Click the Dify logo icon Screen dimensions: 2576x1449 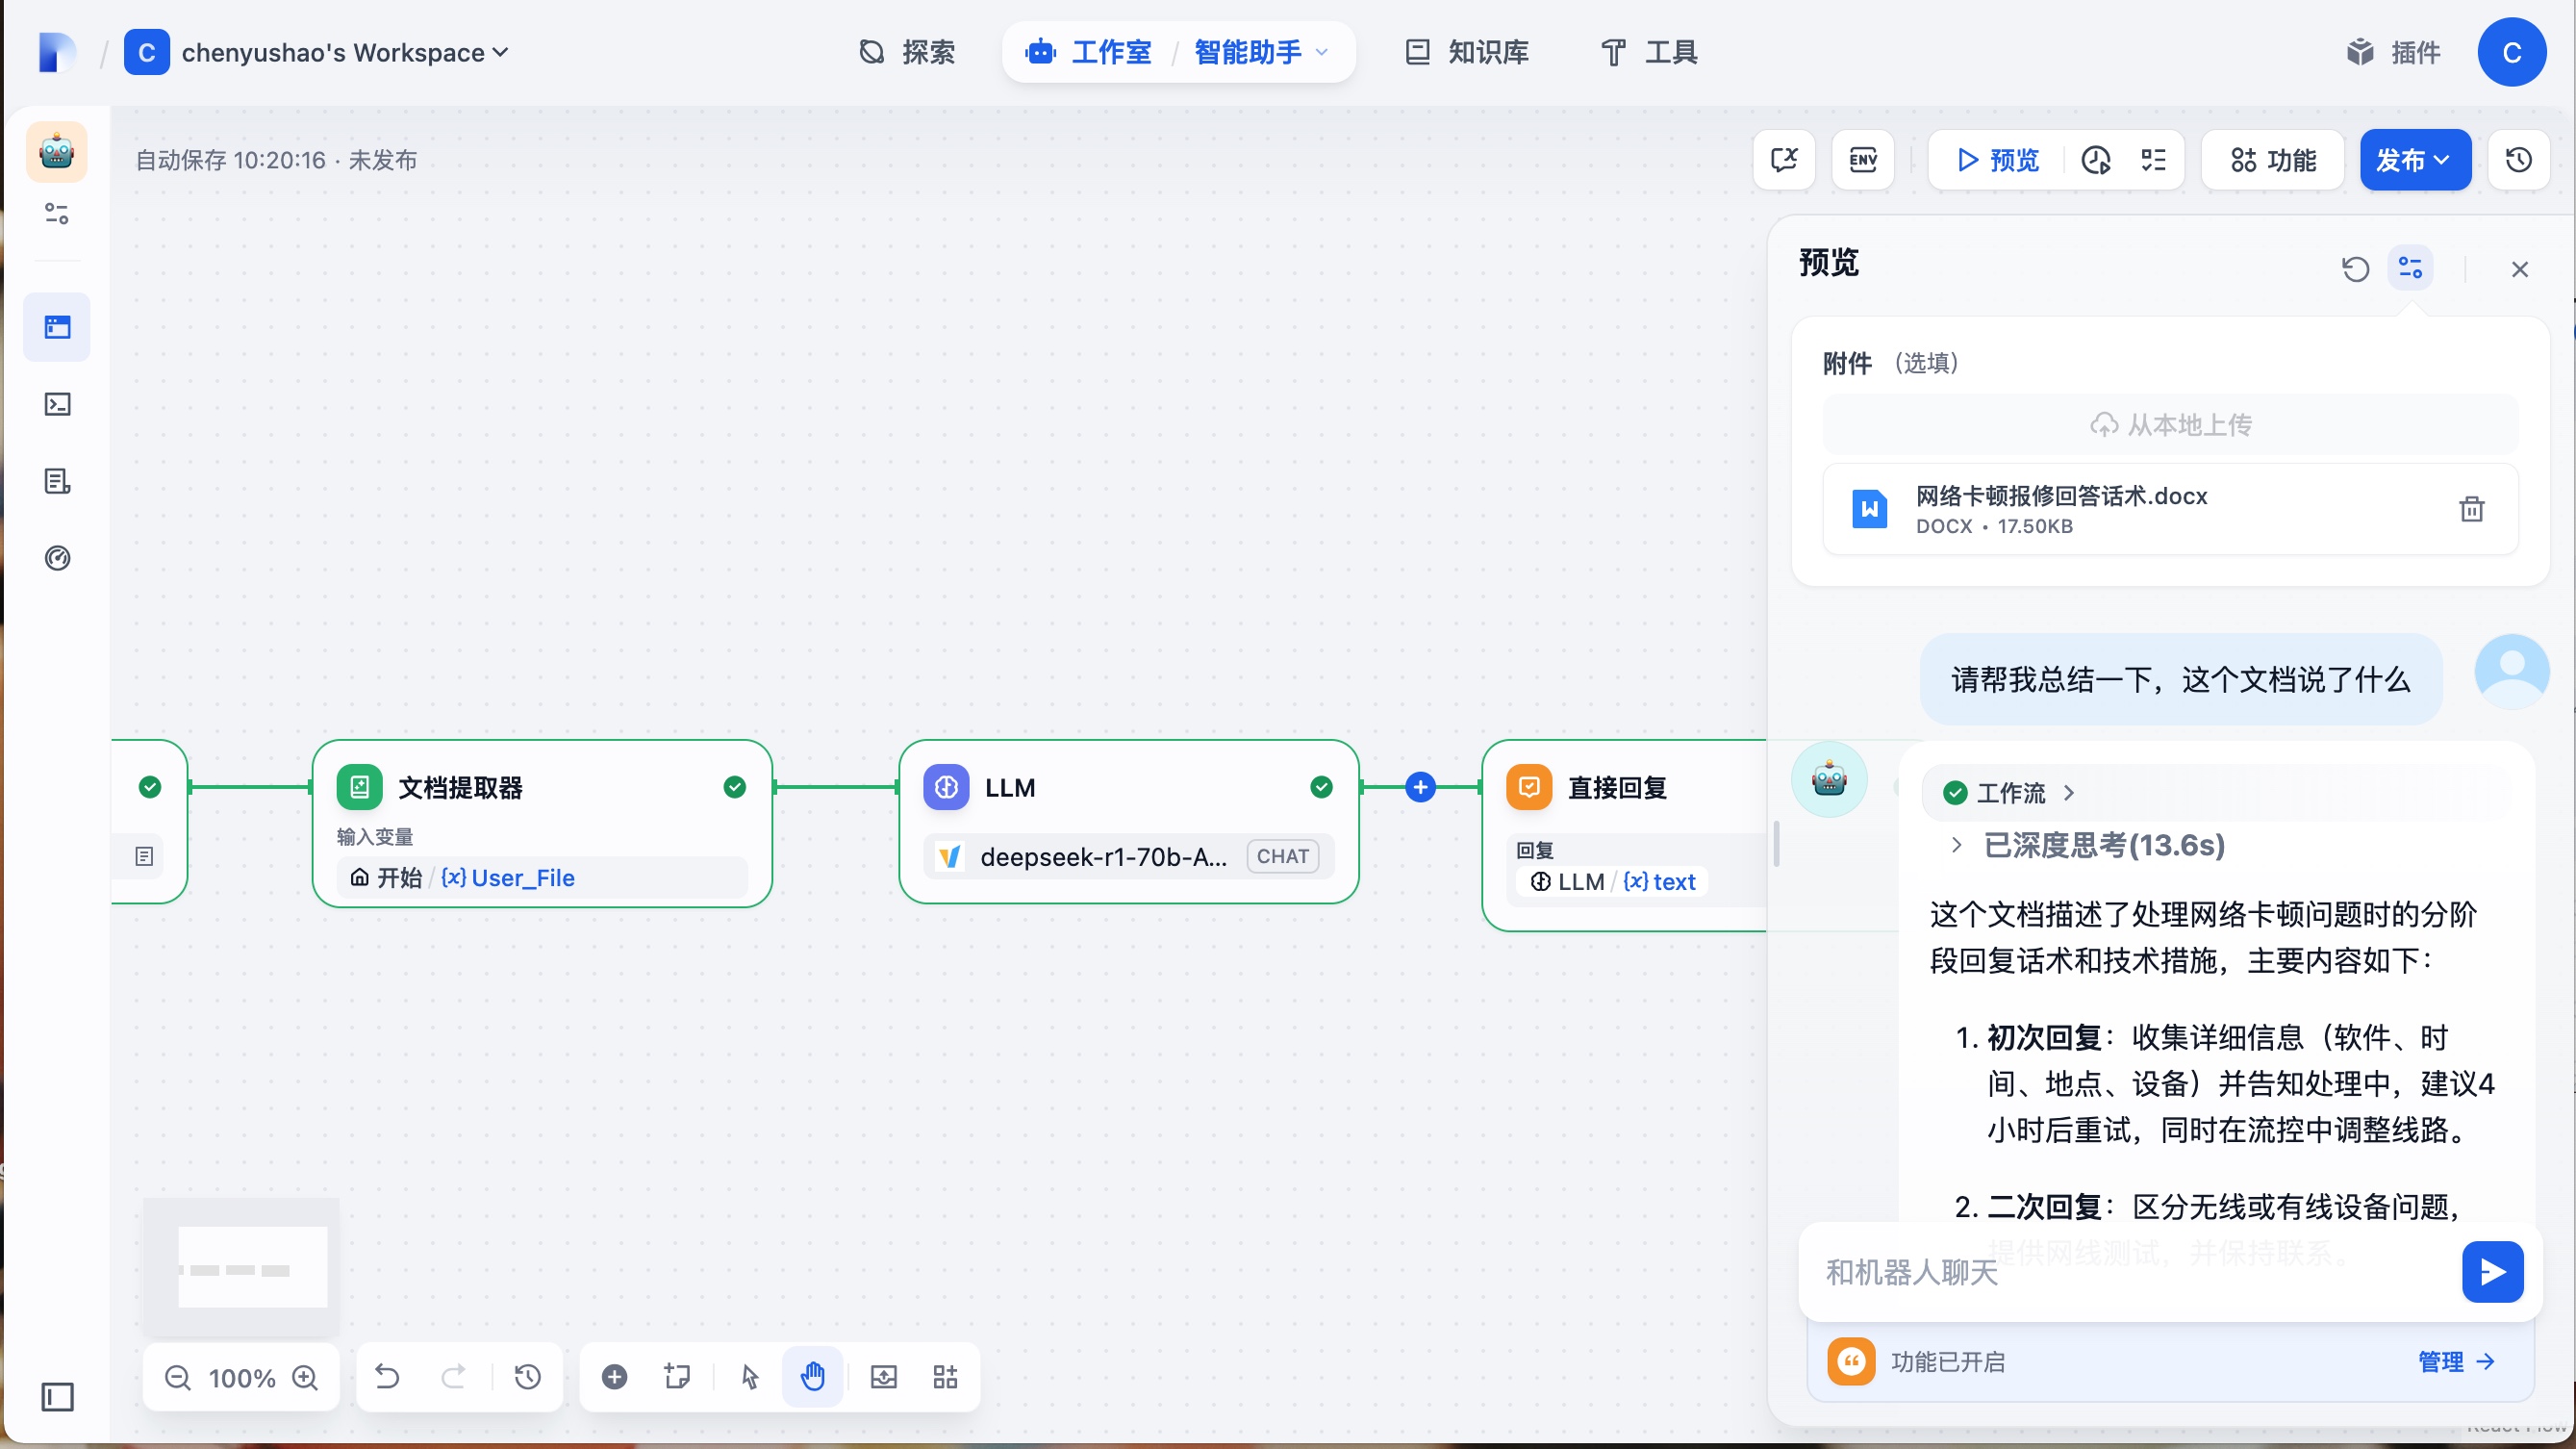coord(56,52)
